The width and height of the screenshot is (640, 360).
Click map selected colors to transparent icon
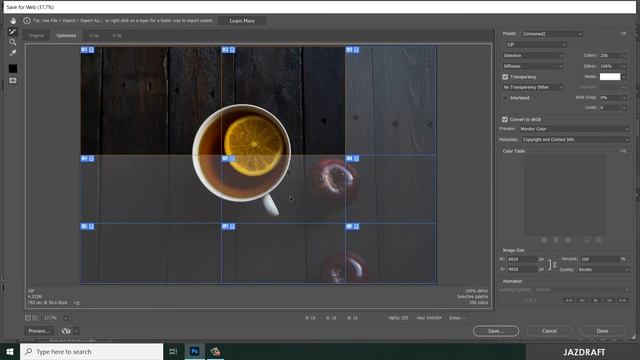[544, 240]
